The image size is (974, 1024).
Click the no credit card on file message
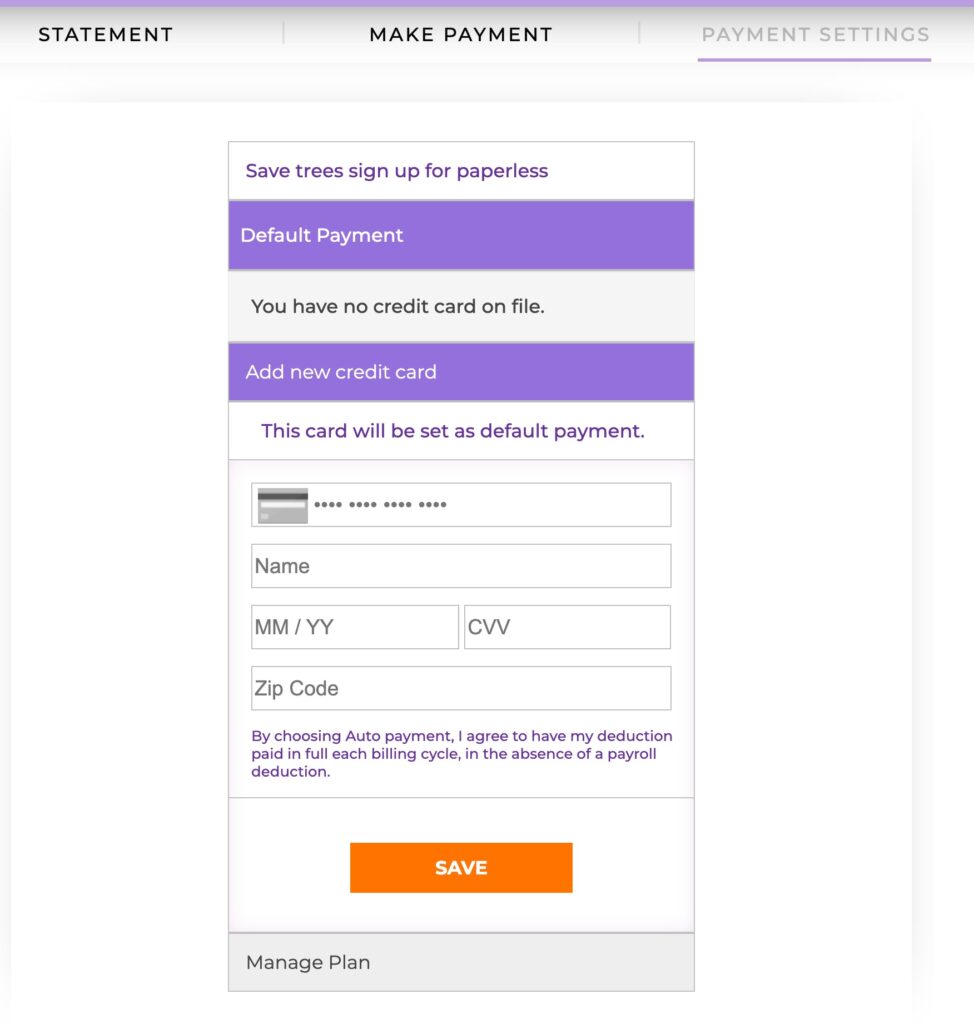396,306
